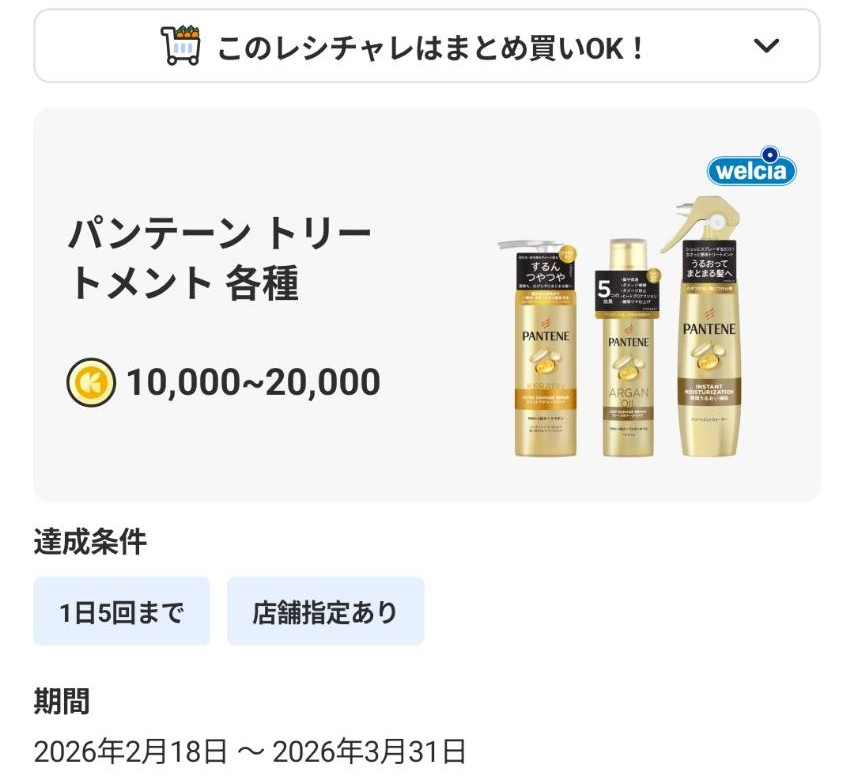The height and width of the screenshot is (784, 854).
Task: Tap the gray product card background
Action: (427, 305)
